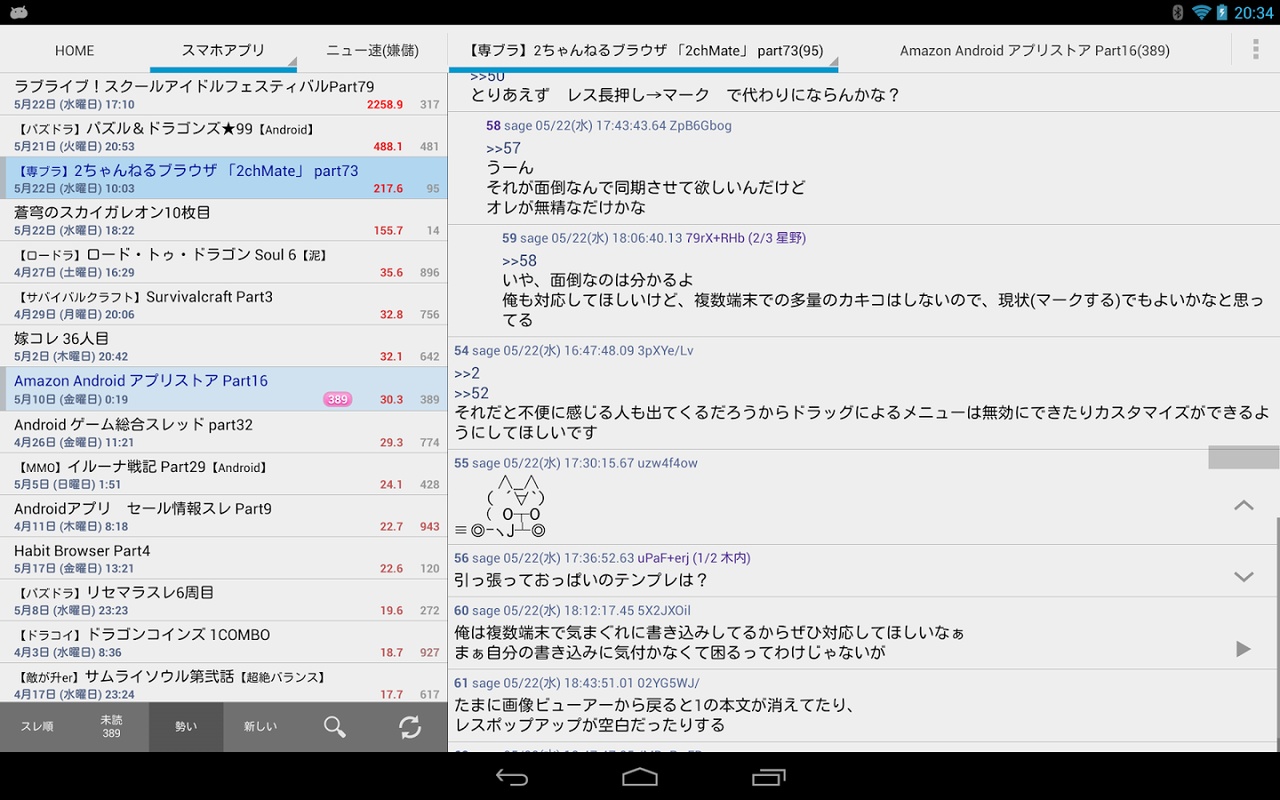The height and width of the screenshot is (800, 1280).
Task: Open the overflow menu (three dots)
Action: coord(1256,50)
